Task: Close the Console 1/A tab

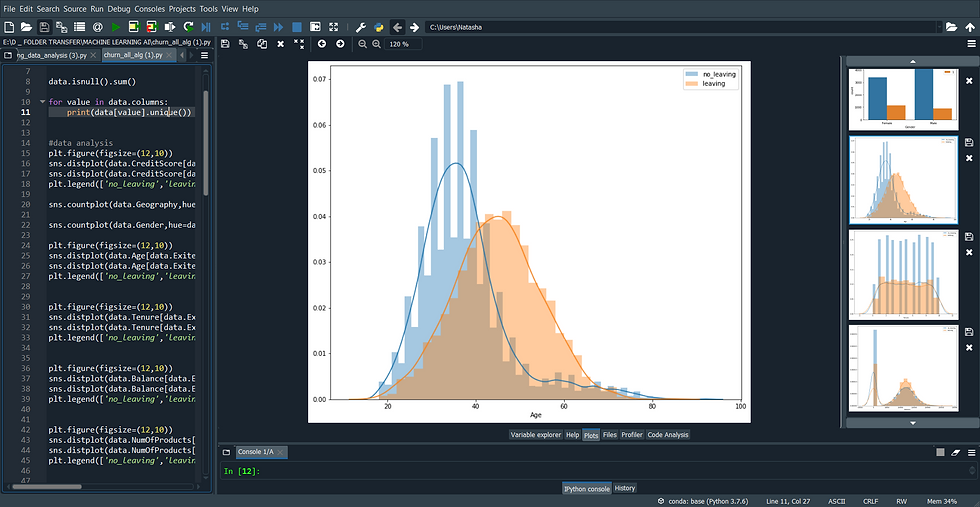Action: [281, 452]
